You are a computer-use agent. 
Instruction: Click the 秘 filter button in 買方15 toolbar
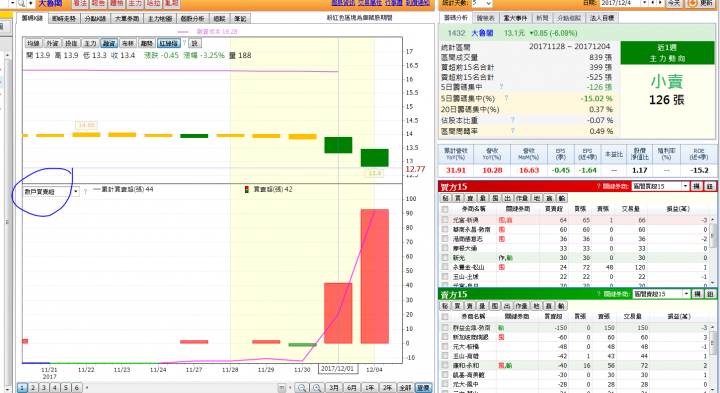pos(445,198)
